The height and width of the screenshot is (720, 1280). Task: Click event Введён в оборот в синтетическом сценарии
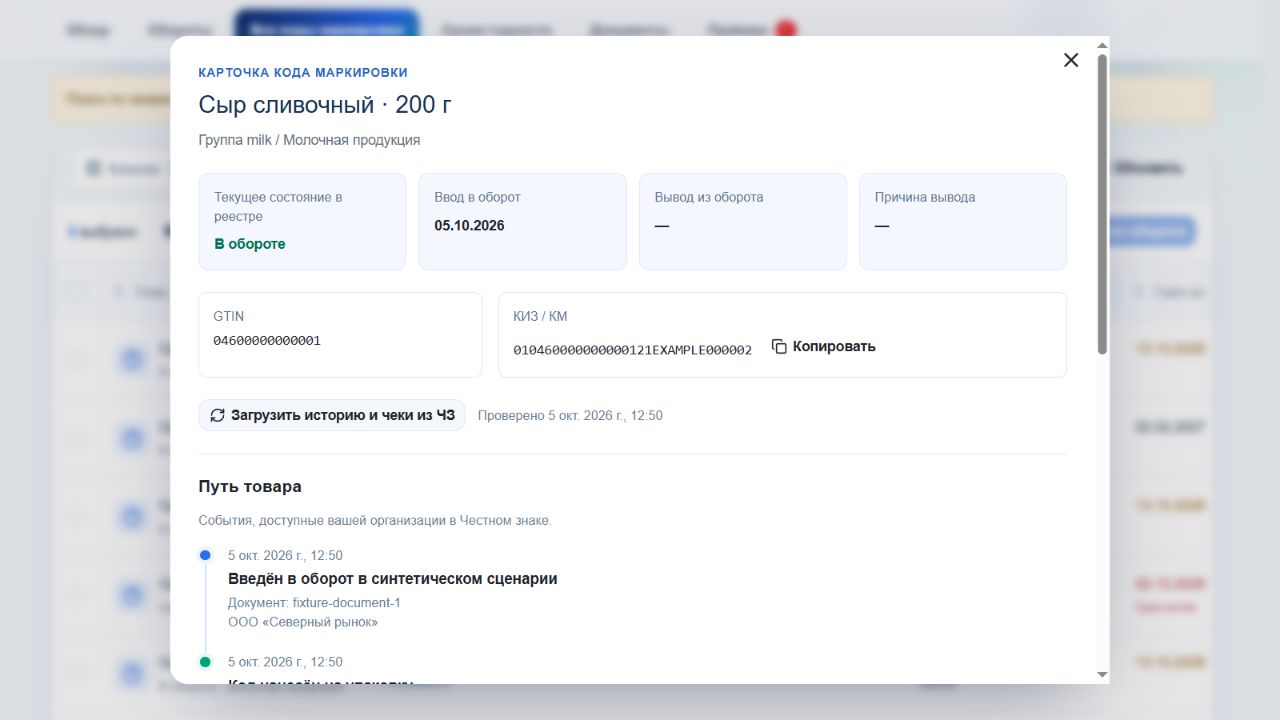393,579
